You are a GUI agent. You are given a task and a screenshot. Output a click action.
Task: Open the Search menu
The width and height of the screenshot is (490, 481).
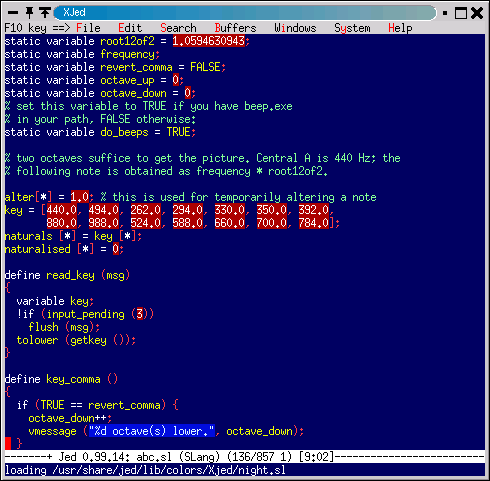pyautogui.click(x=178, y=28)
